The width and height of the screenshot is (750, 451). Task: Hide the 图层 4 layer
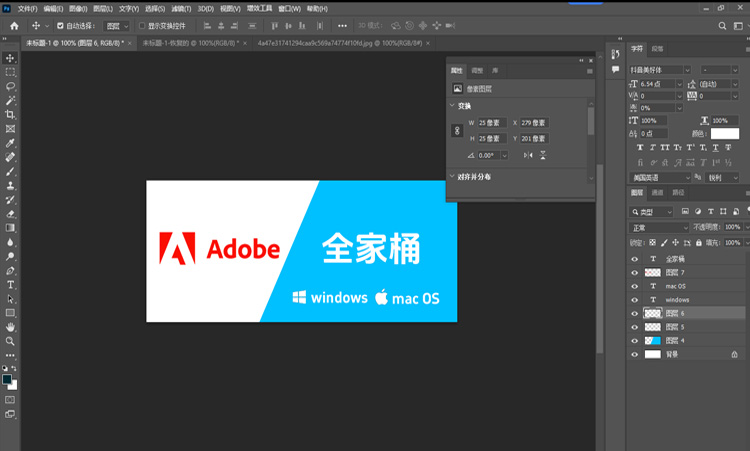[635, 341]
